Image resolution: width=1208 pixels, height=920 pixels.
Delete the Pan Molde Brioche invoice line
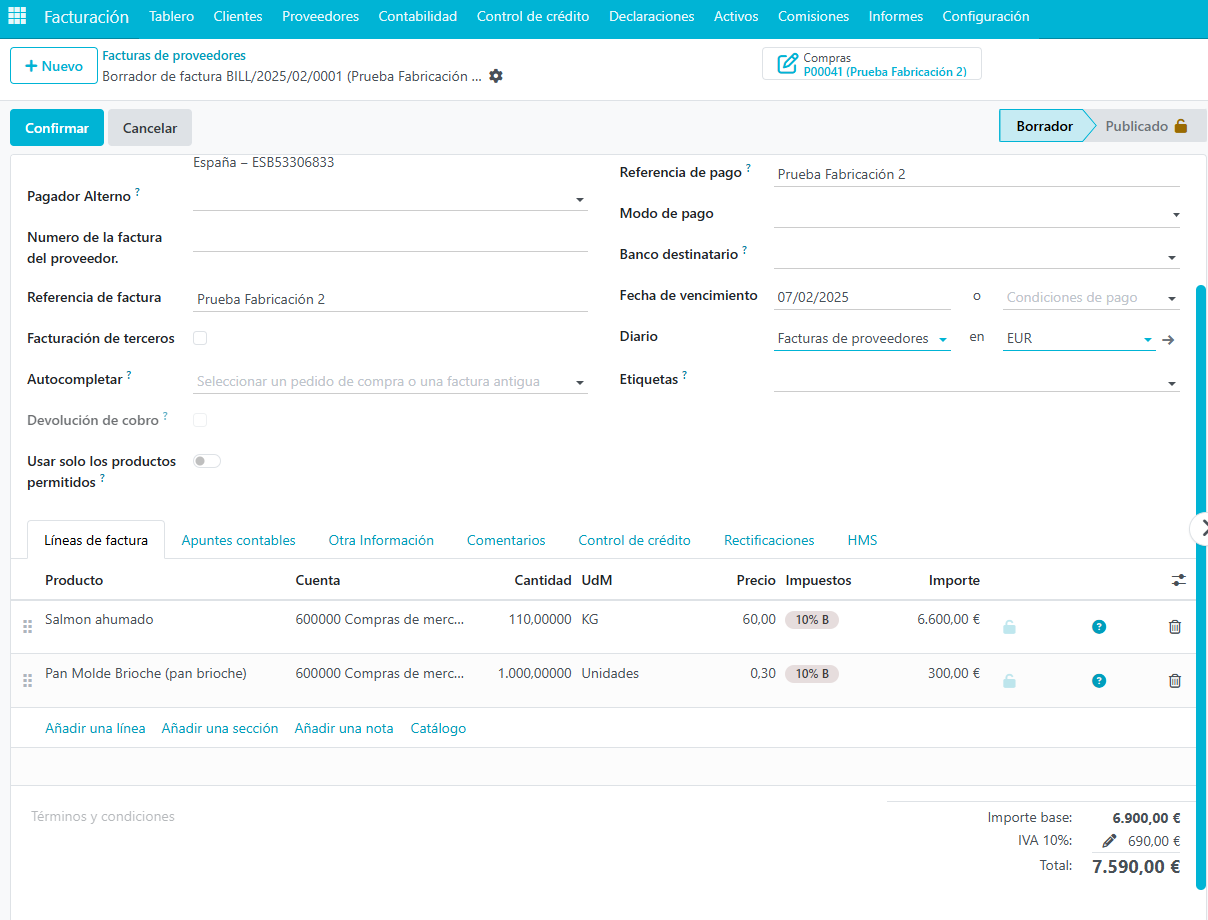(1175, 681)
